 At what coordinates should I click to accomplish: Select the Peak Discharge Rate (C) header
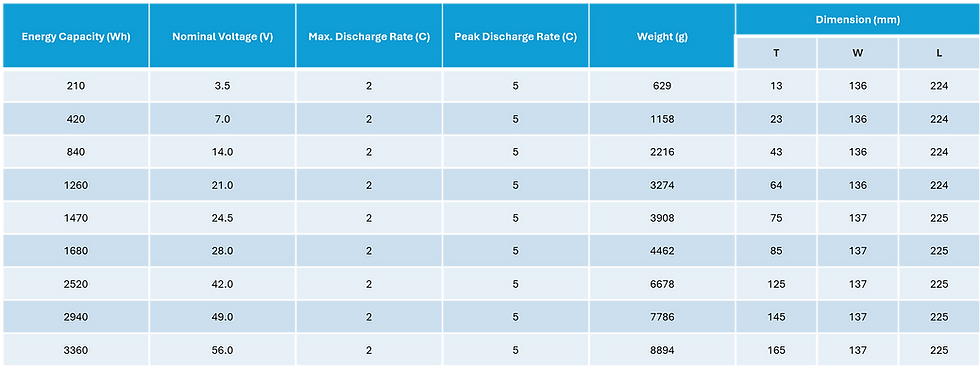pos(516,36)
